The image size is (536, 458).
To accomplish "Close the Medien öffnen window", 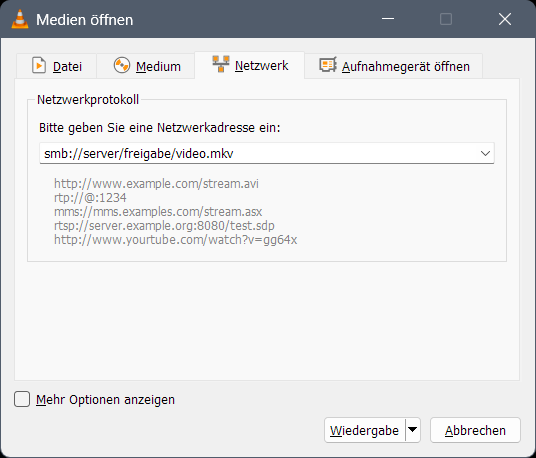I will pyautogui.click(x=505, y=19).
